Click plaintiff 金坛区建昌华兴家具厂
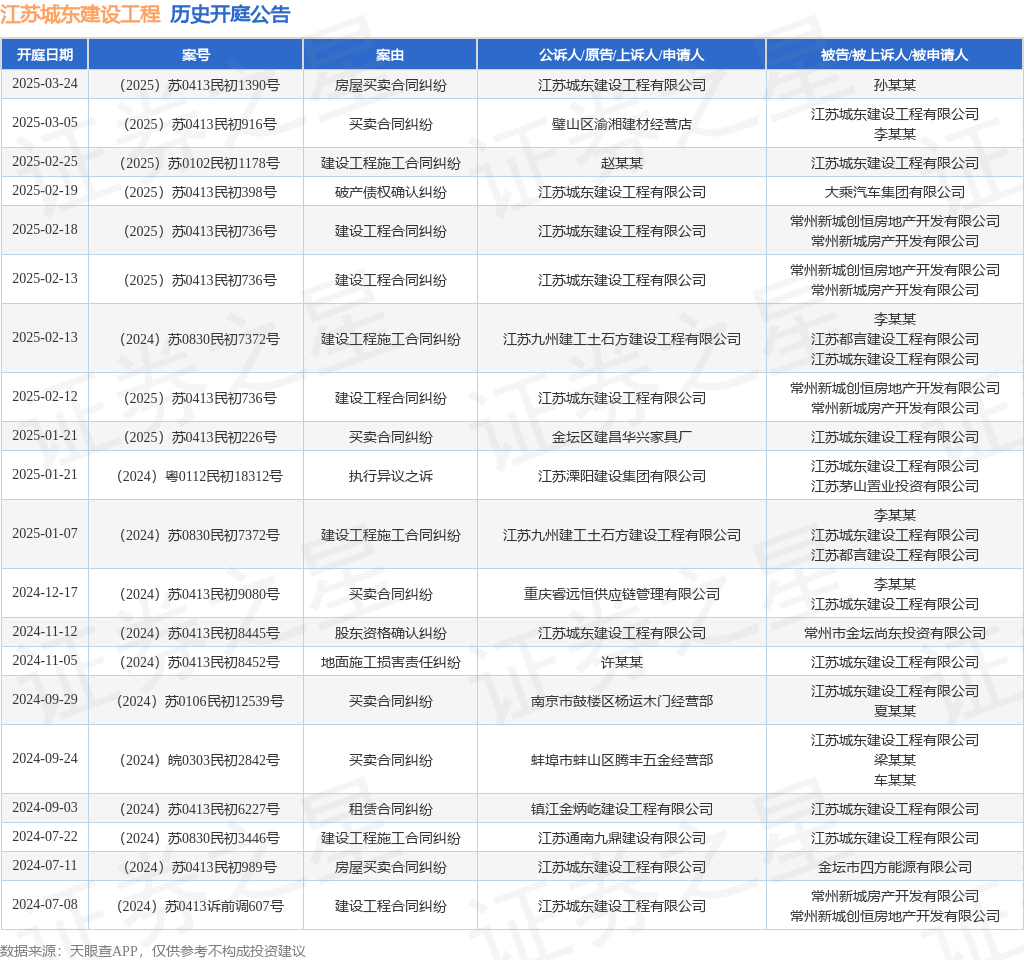Viewport: 1024px width, 960px height. point(621,438)
